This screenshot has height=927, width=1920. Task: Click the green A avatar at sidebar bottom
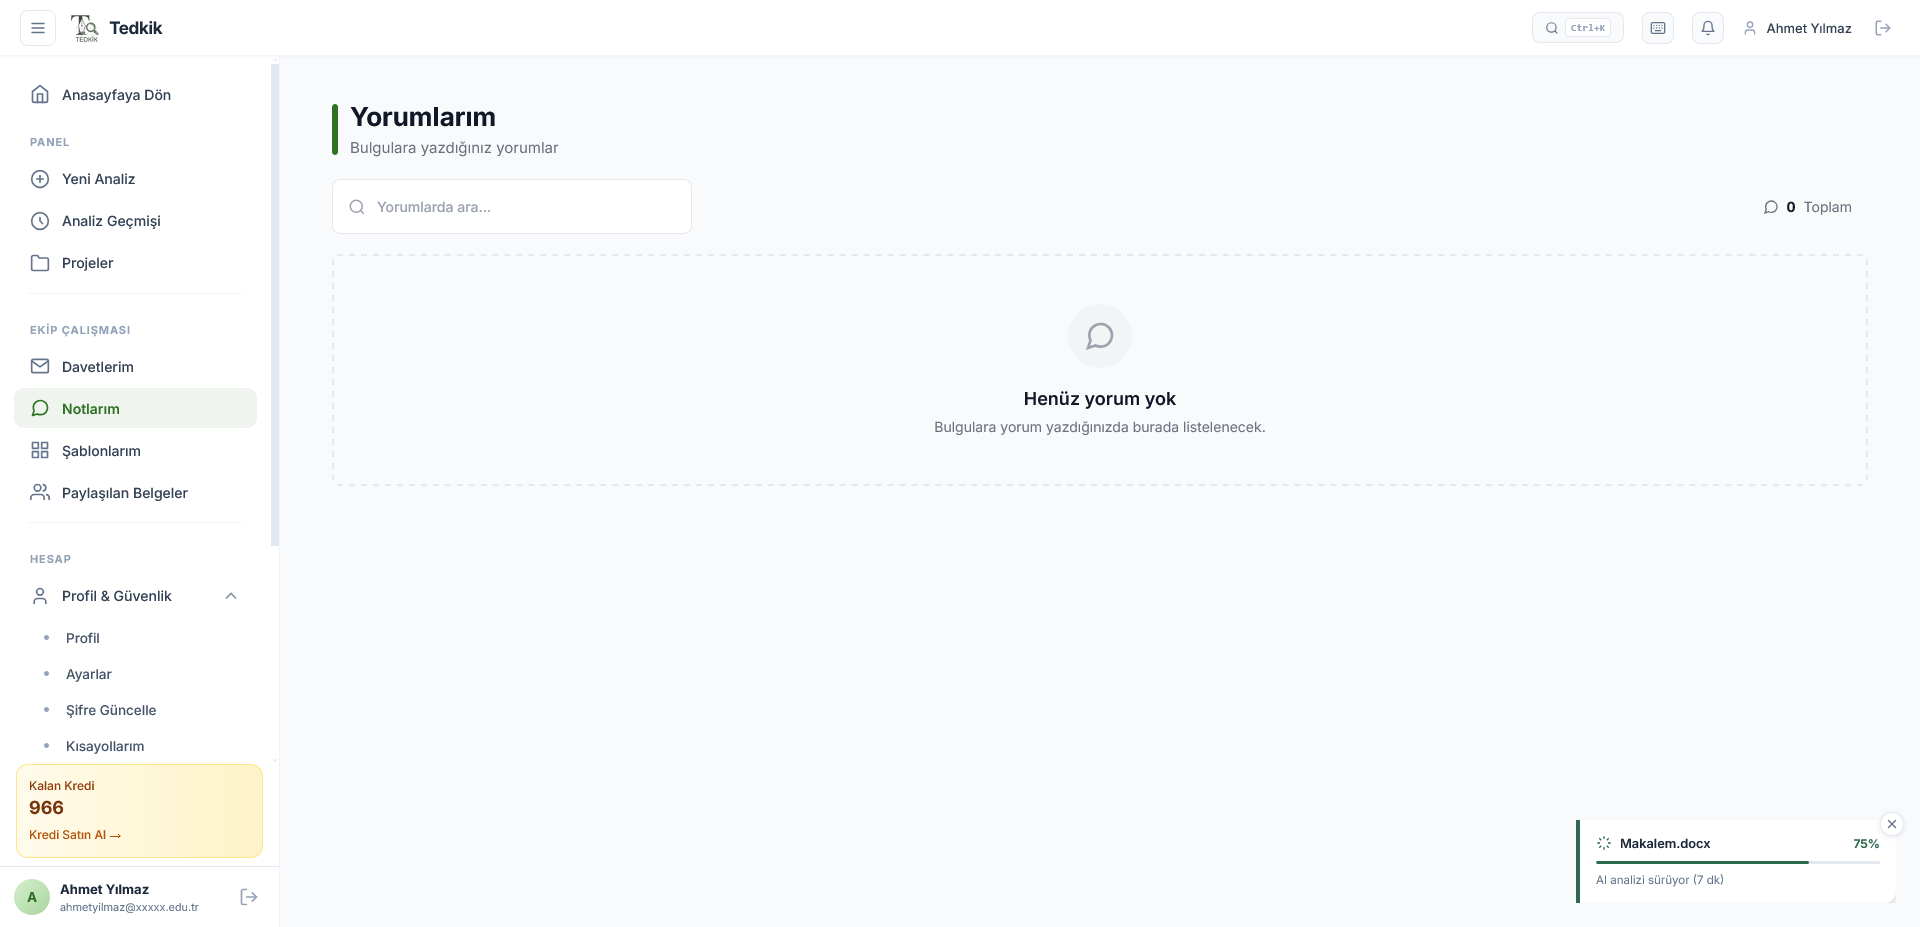tap(32, 897)
